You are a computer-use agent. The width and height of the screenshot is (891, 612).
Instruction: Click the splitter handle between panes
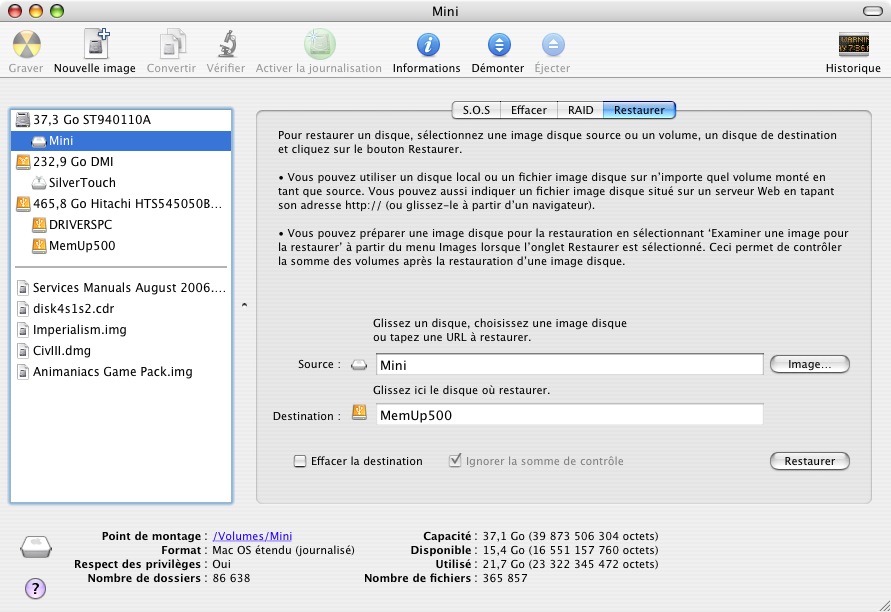244,305
